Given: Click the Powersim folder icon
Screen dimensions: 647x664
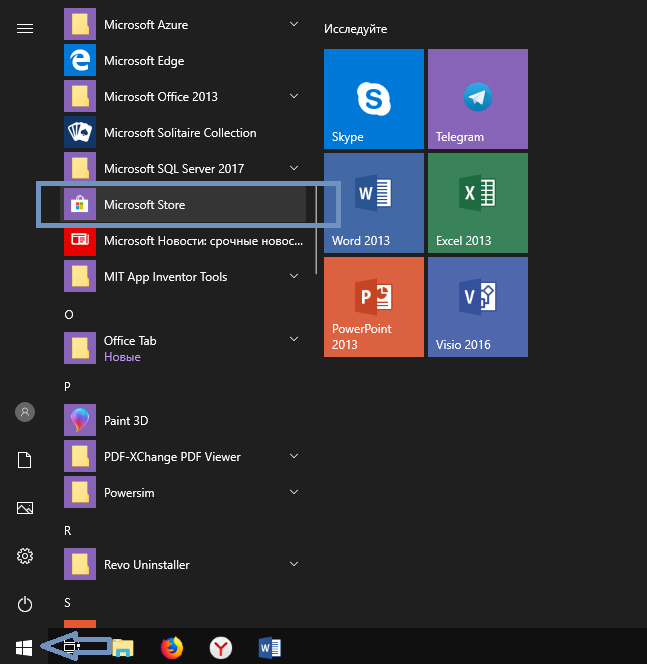Looking at the screenshot, I should coord(80,492).
